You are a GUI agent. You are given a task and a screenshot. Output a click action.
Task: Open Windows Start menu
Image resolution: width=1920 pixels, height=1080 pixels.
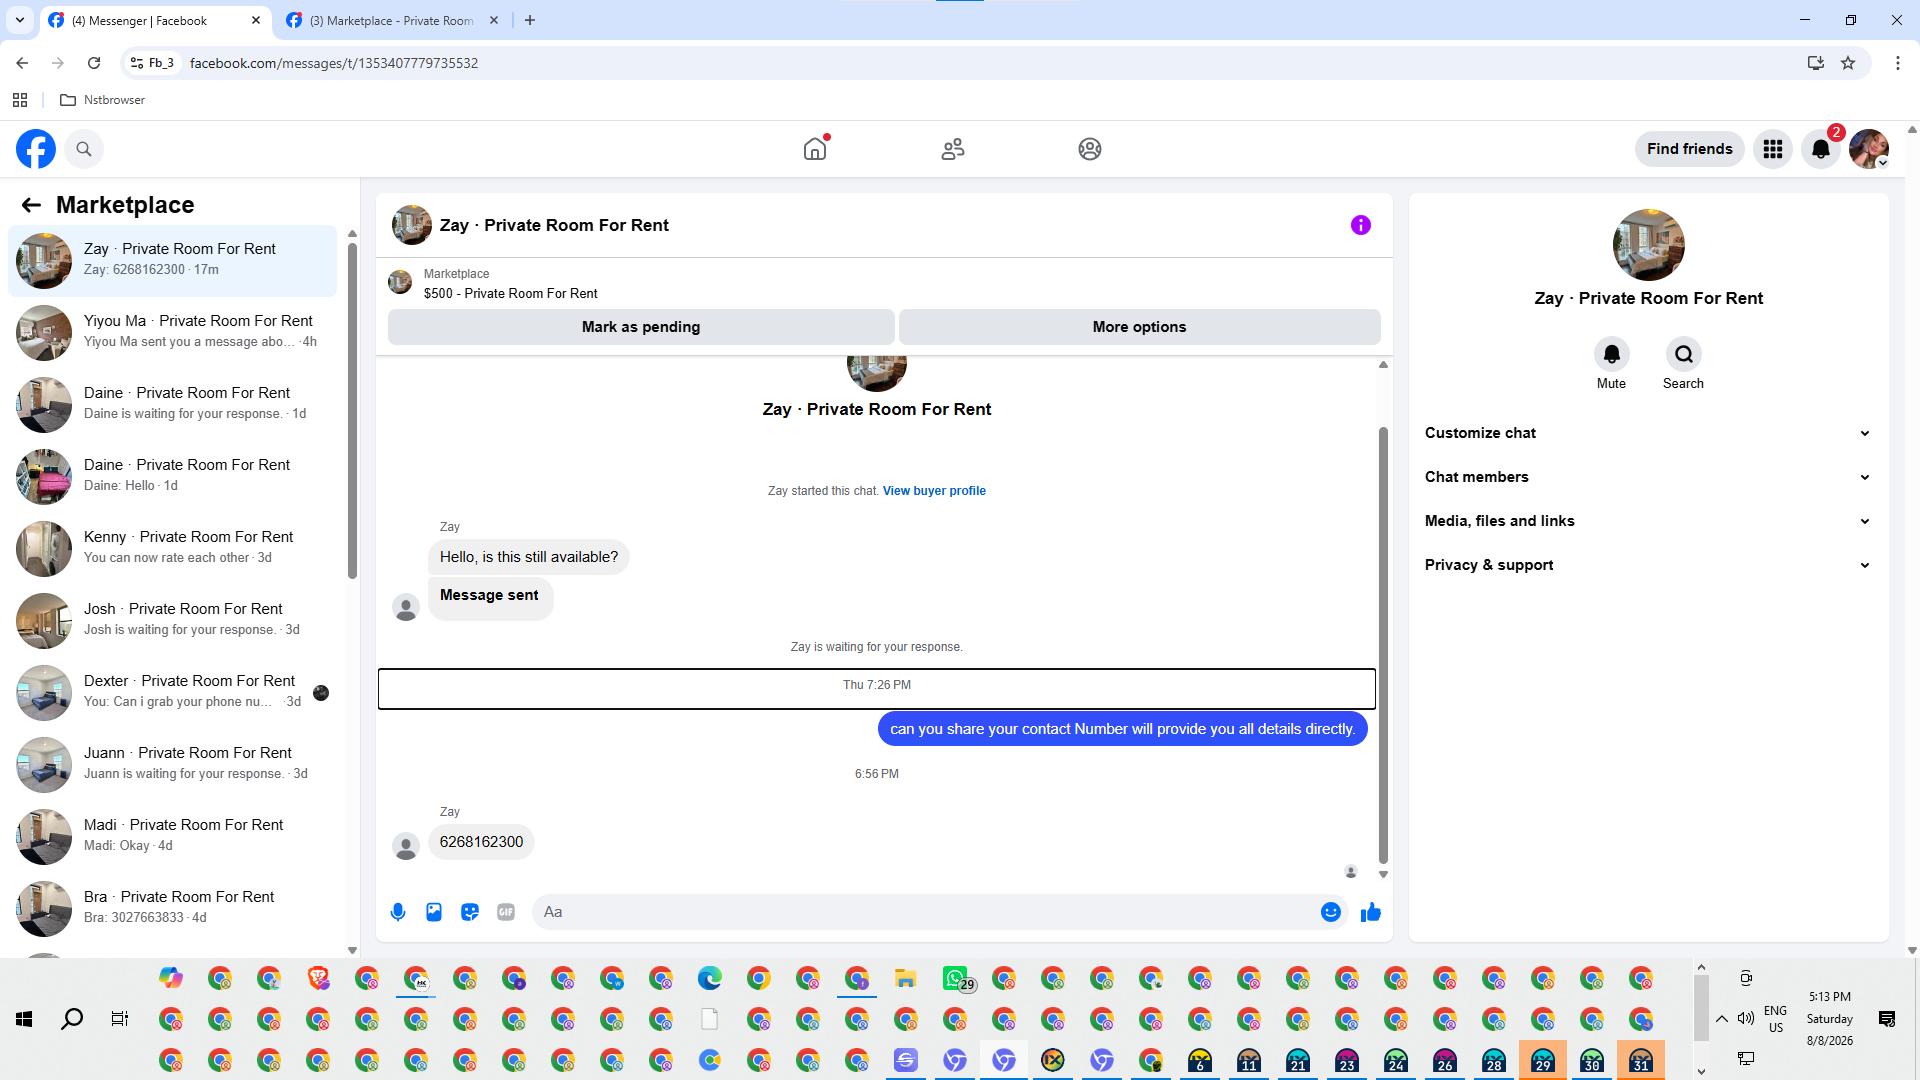click(x=24, y=1019)
